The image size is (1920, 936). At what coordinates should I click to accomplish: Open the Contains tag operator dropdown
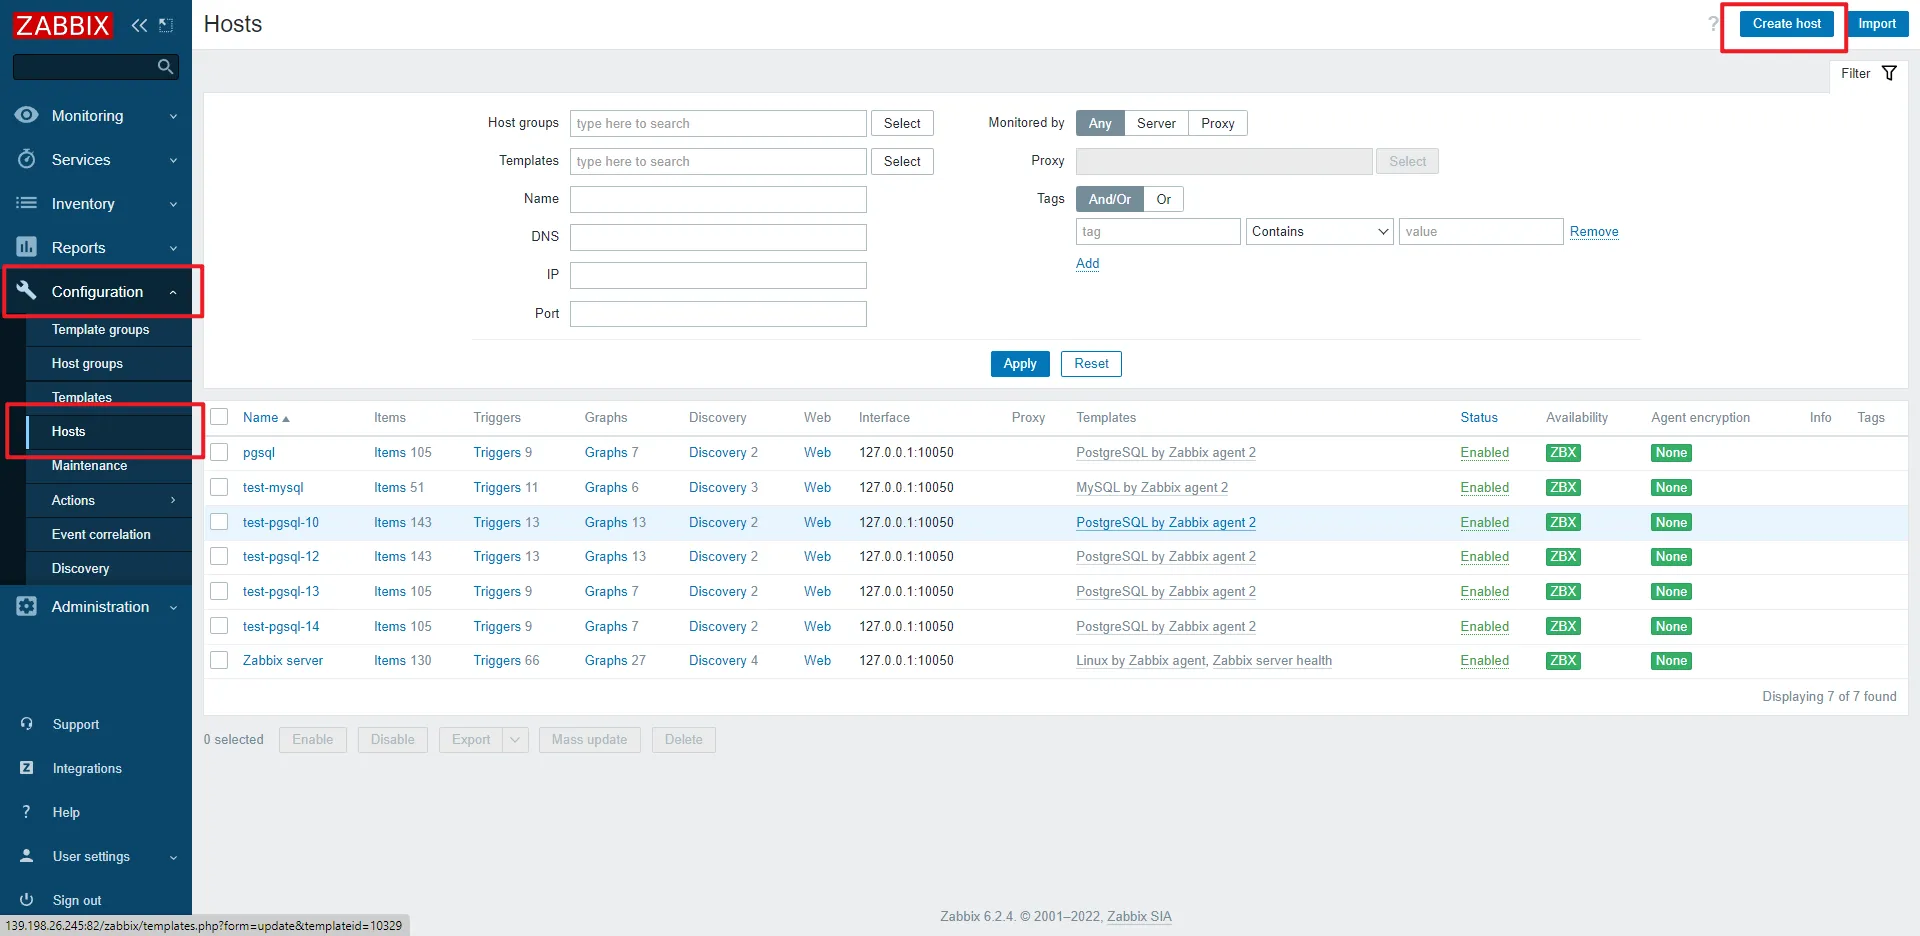1319,231
